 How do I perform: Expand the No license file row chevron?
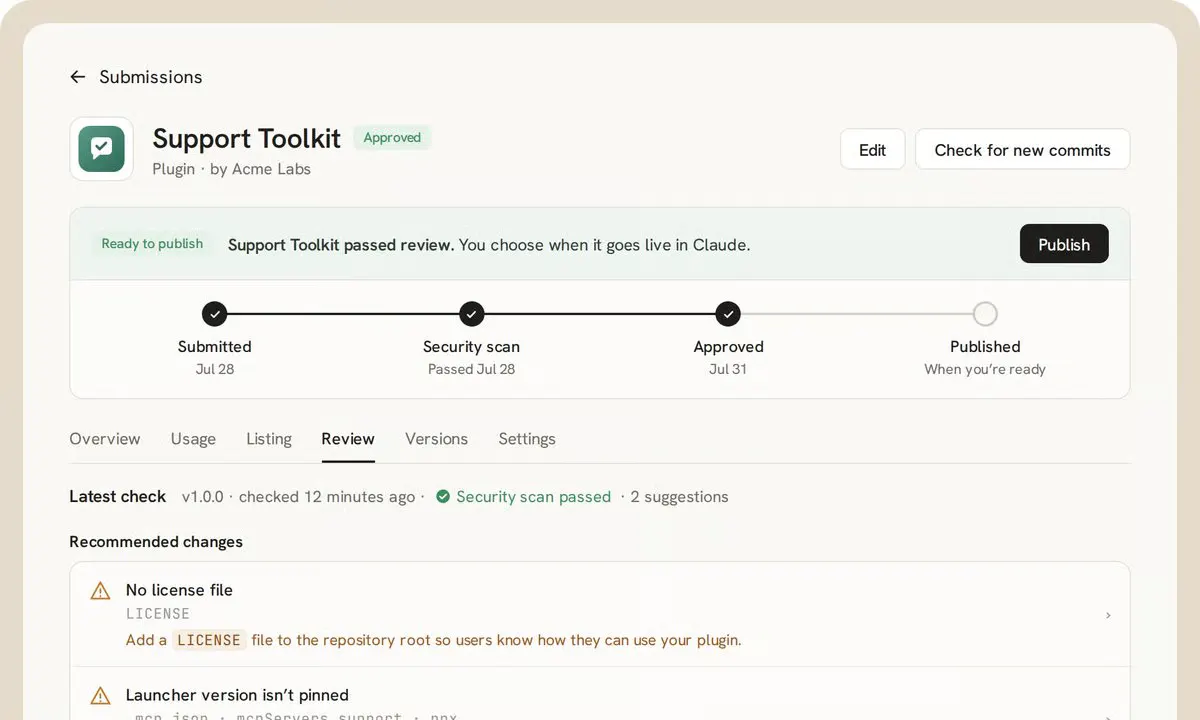(1108, 615)
